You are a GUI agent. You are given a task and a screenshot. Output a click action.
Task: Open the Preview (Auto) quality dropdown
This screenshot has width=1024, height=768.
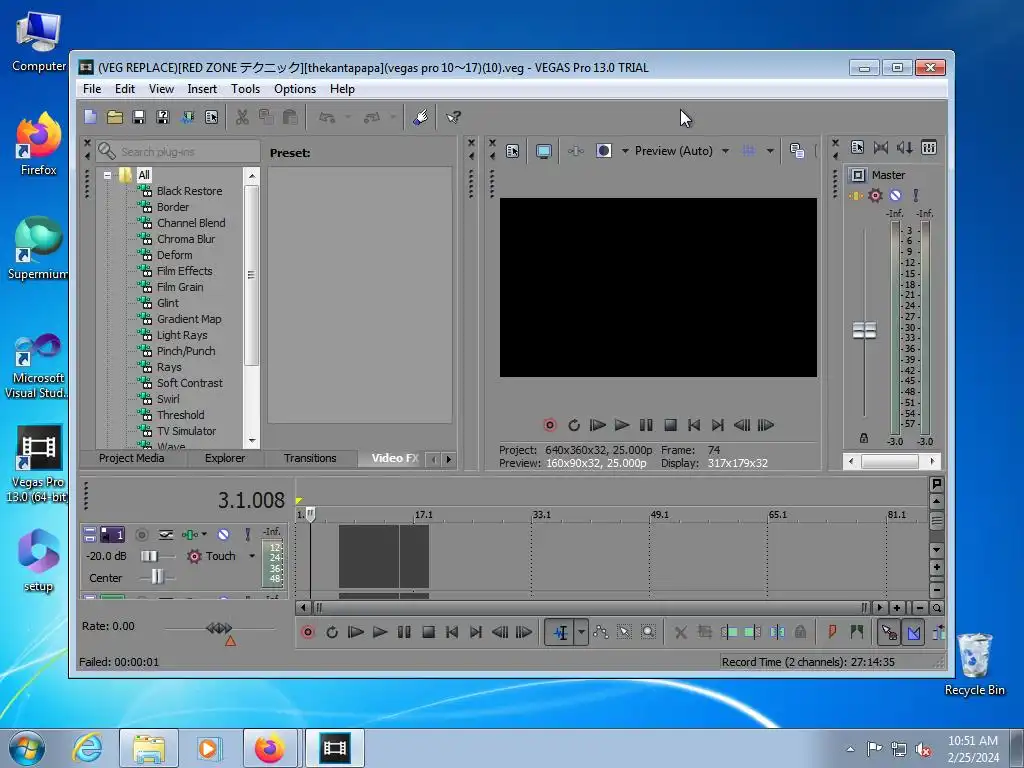pos(725,152)
